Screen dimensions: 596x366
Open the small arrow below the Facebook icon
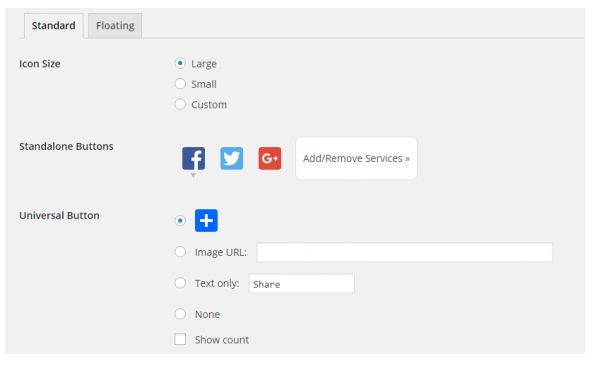point(193,175)
